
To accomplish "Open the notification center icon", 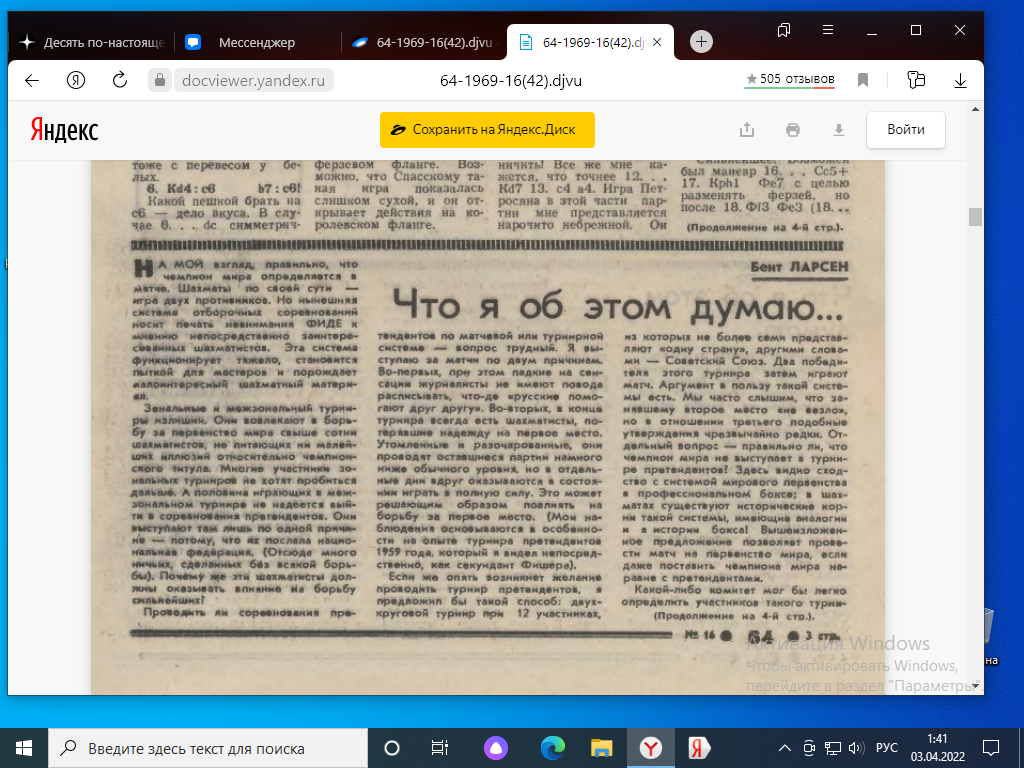I will click(x=991, y=748).
